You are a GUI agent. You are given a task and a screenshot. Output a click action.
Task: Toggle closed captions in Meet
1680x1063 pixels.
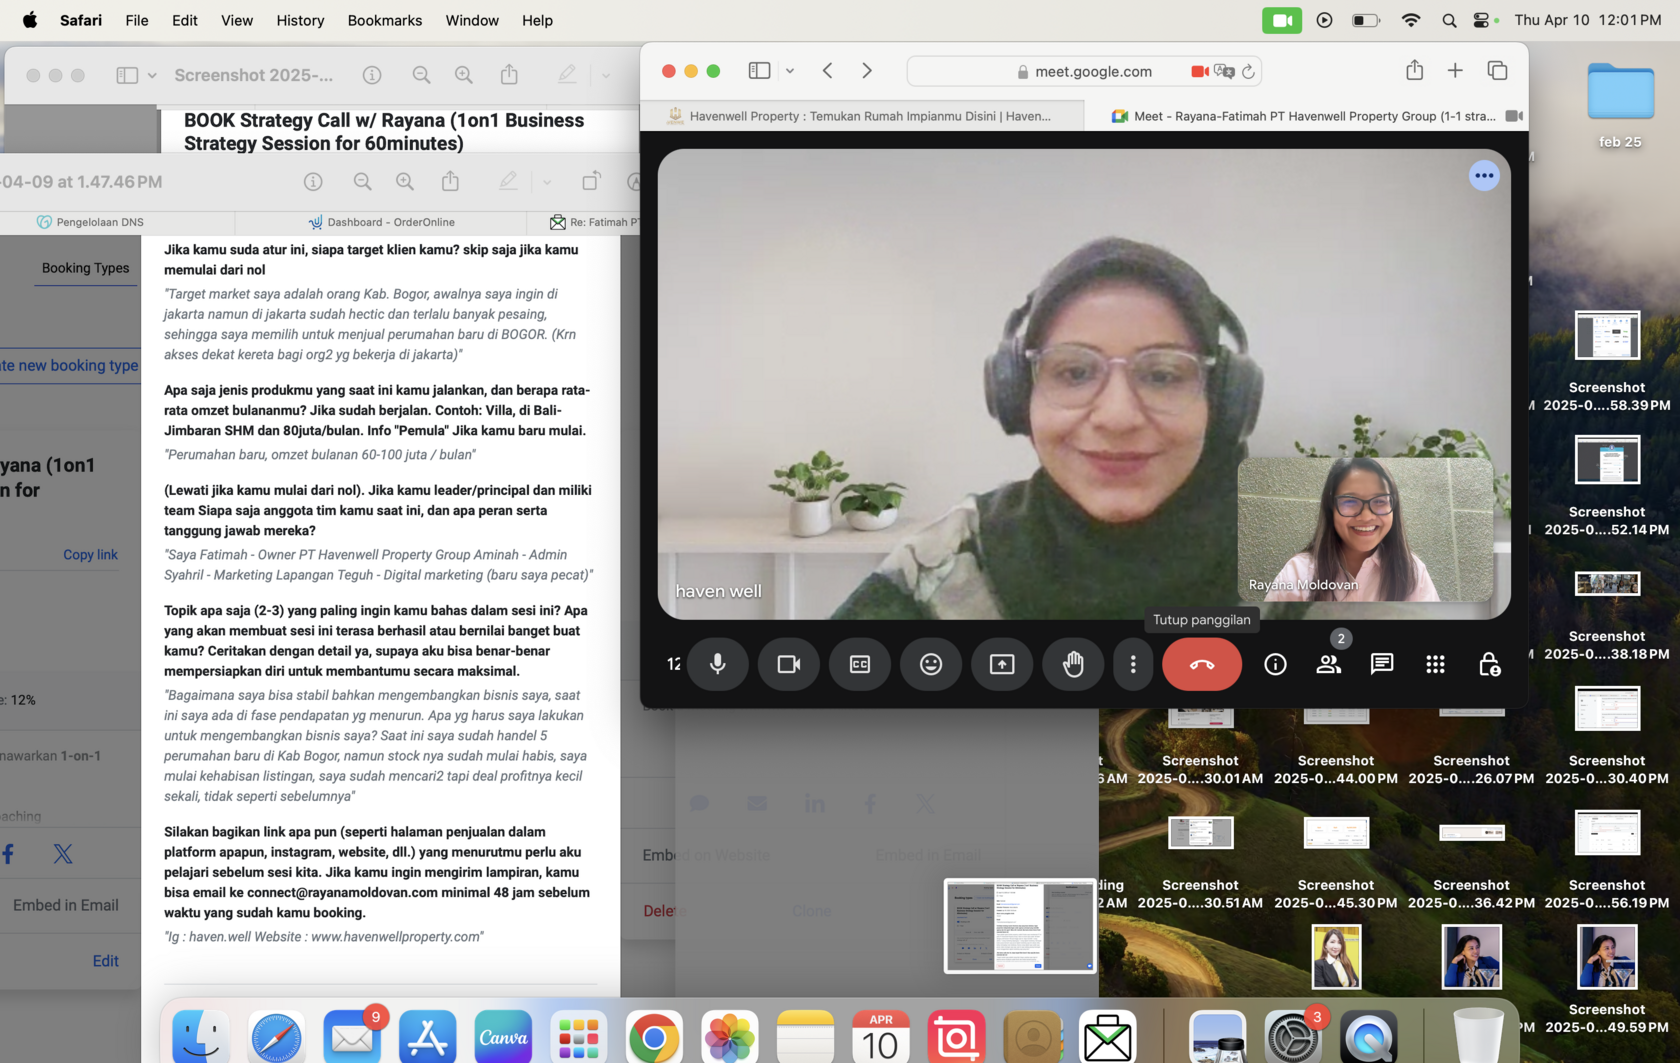(x=860, y=664)
